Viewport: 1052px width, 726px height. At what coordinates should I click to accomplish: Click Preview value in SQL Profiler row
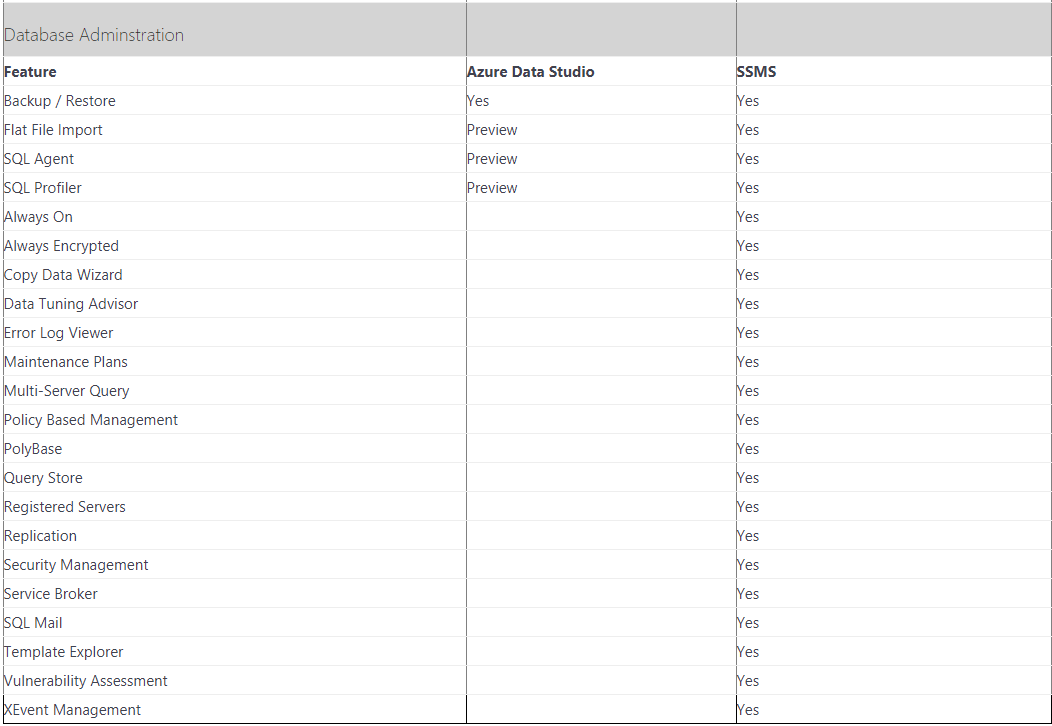492,188
